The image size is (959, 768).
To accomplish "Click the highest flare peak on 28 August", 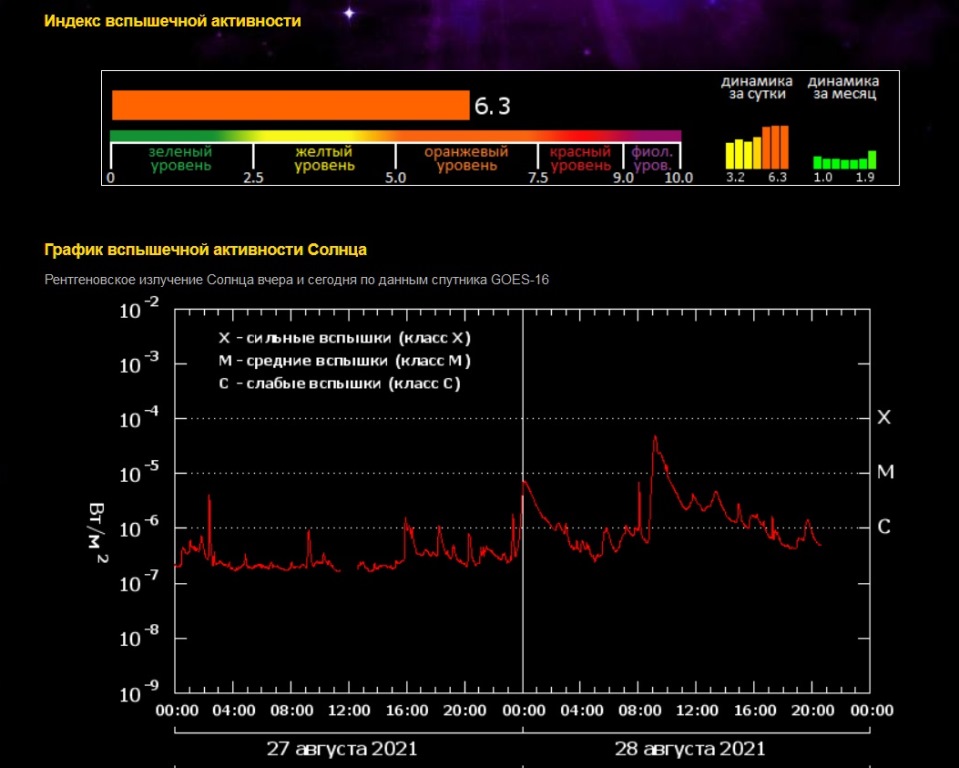I will click(655, 437).
